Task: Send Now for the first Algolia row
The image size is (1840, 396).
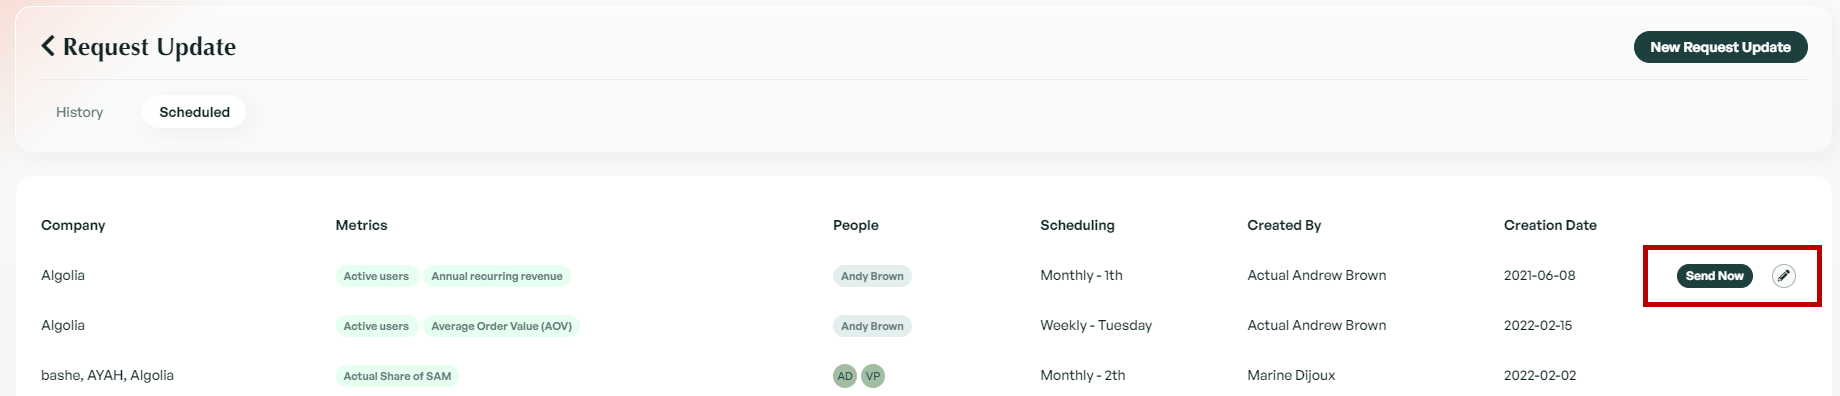Action: tap(1714, 276)
